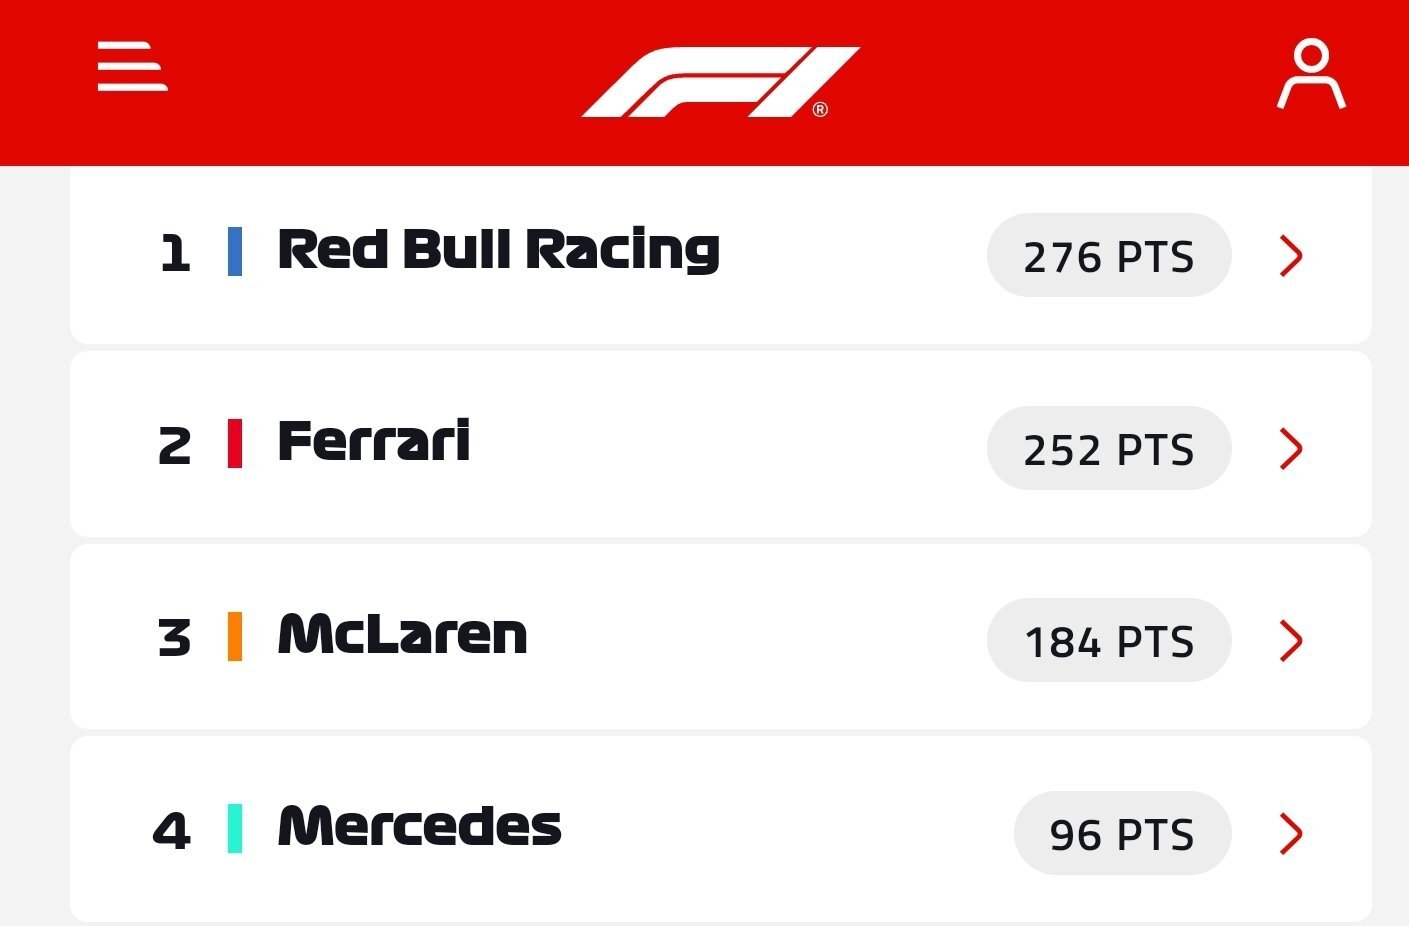This screenshot has width=1409, height=926.
Task: Click the 252 PTS badge
Action: click(1109, 448)
